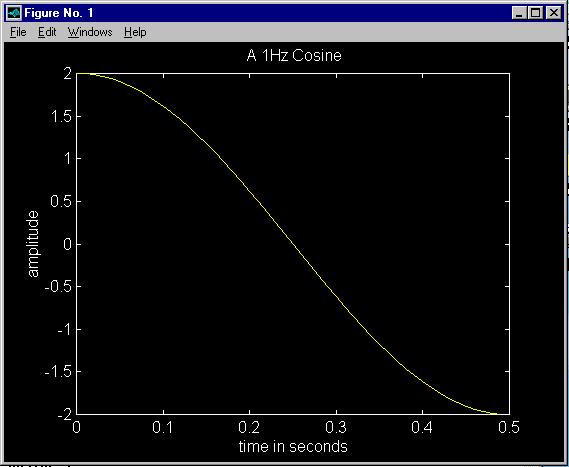Open the Windows menu
Image resolution: width=569 pixels, height=467 pixels.
coord(90,32)
